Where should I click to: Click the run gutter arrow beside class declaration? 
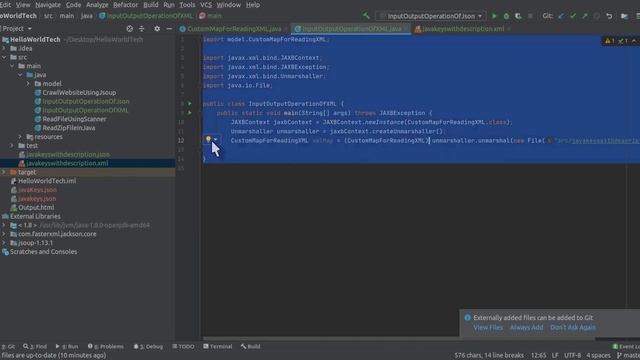tap(190, 104)
